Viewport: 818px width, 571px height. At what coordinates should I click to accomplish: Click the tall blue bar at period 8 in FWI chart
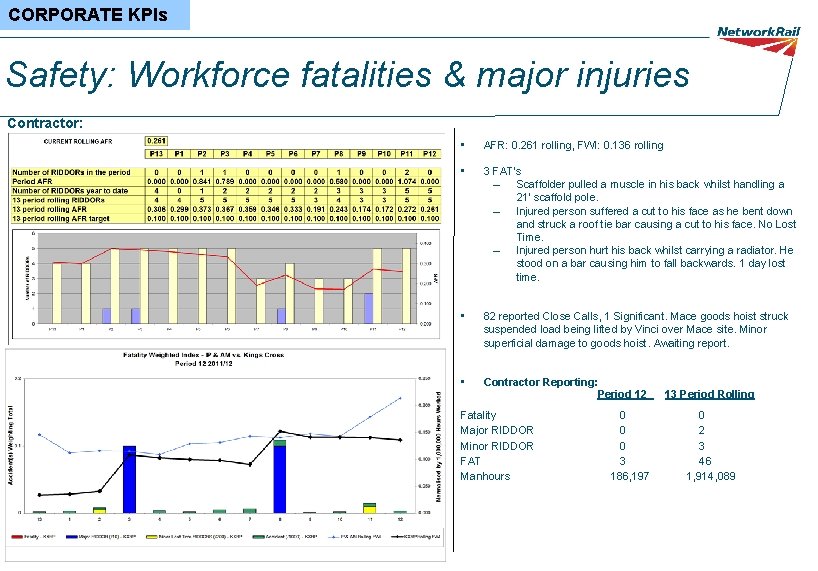280,479
